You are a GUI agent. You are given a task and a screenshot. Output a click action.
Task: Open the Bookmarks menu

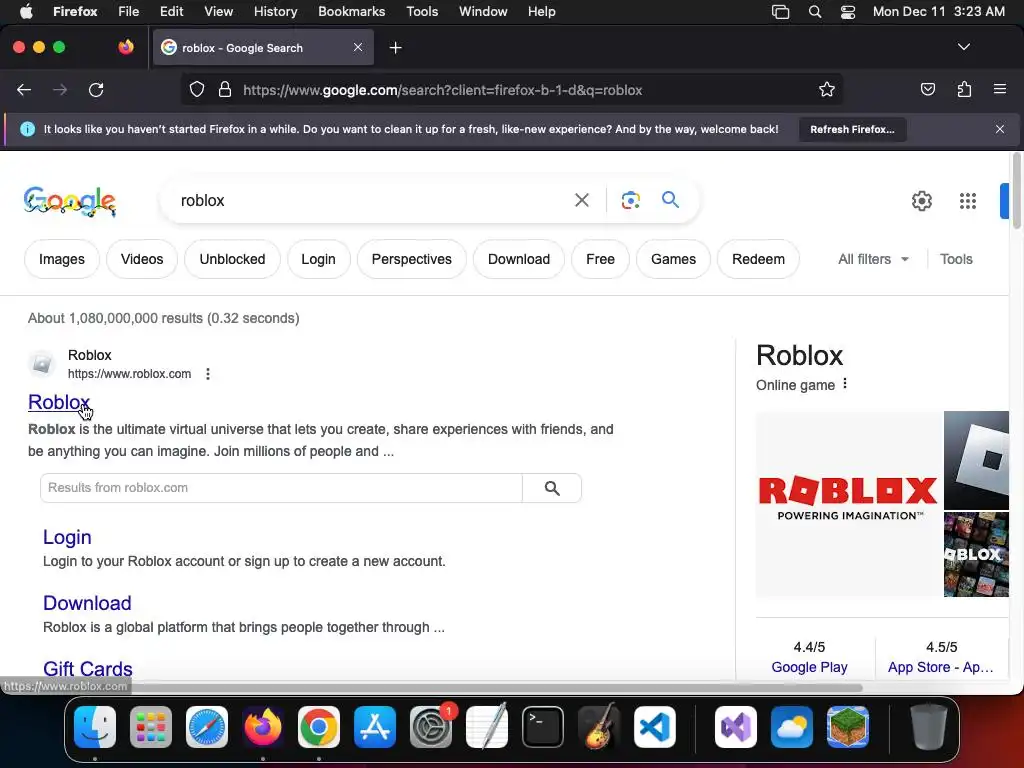[x=351, y=12]
